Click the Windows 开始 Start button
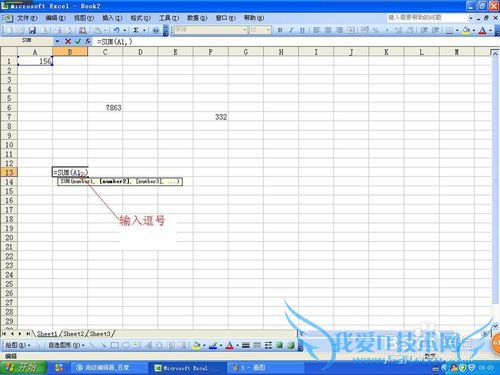The image size is (500, 375). tap(22, 368)
